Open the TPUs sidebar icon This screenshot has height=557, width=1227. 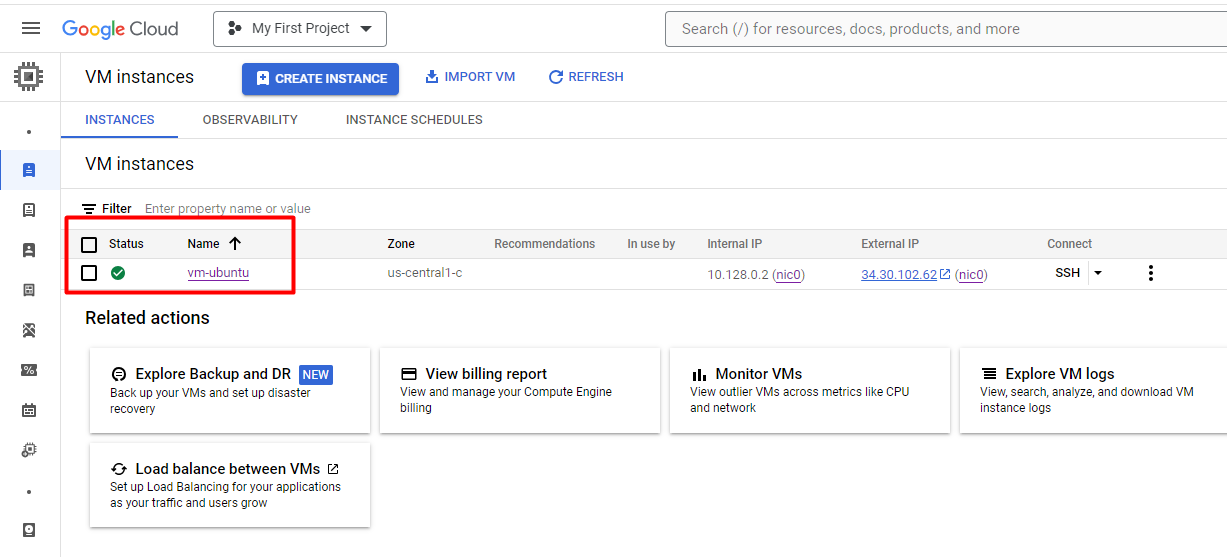point(29,330)
